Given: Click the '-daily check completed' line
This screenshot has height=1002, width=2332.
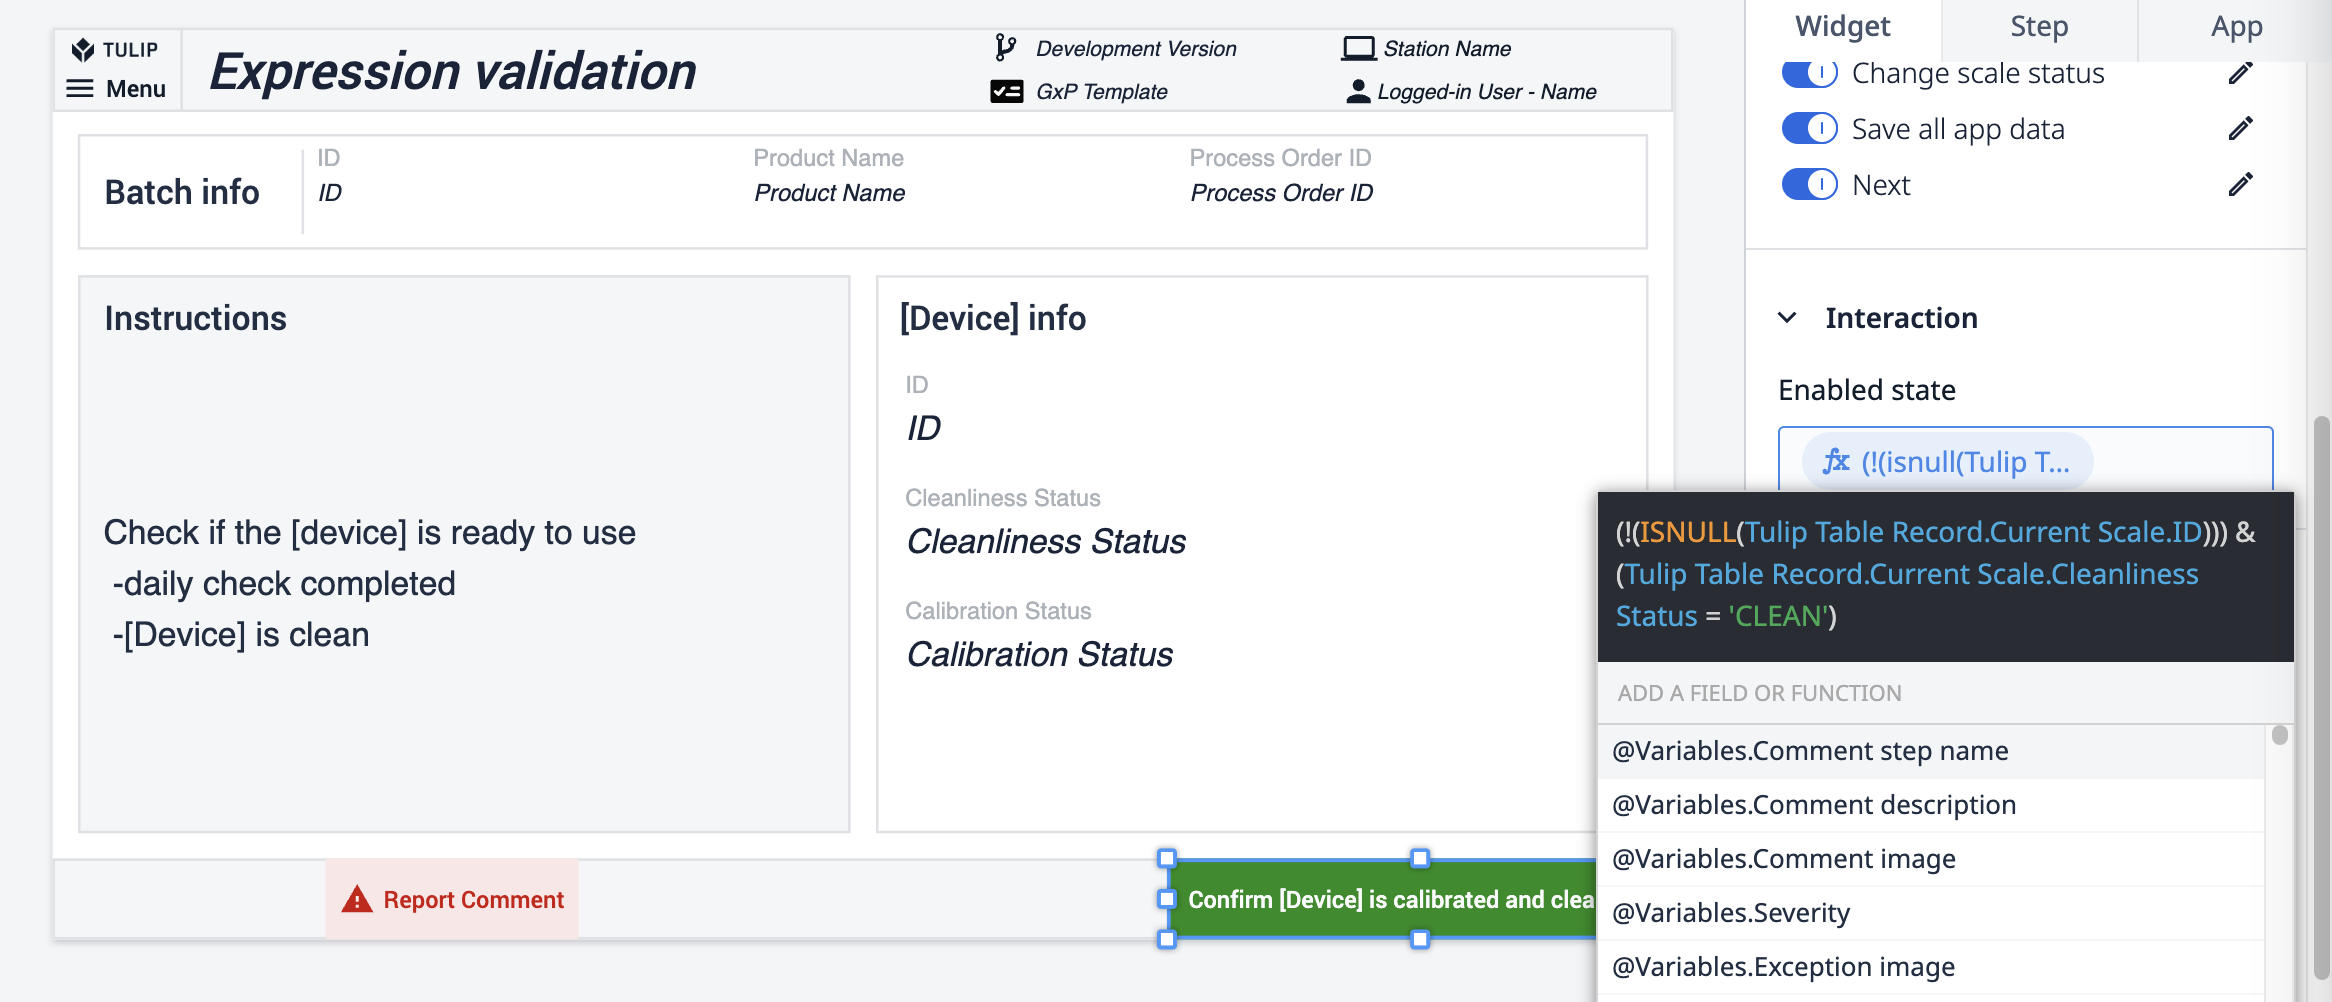Looking at the screenshot, I should pos(284,583).
